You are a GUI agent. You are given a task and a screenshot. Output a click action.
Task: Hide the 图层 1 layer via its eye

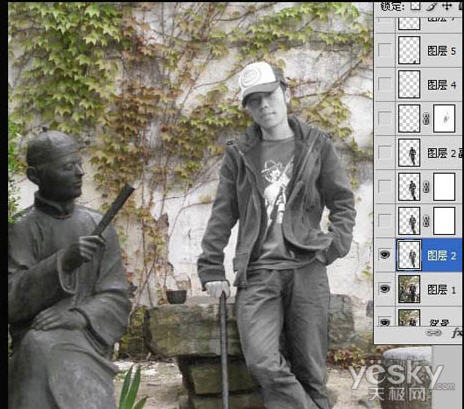point(385,289)
